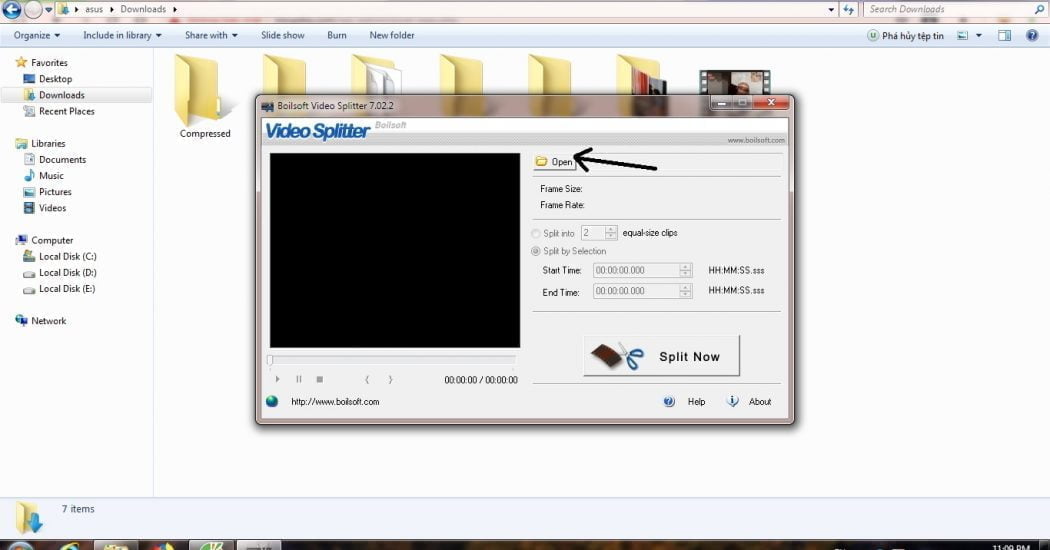Click 'Downloads' in the address breadcrumb
1050x550 pixels.
[x=143, y=9]
